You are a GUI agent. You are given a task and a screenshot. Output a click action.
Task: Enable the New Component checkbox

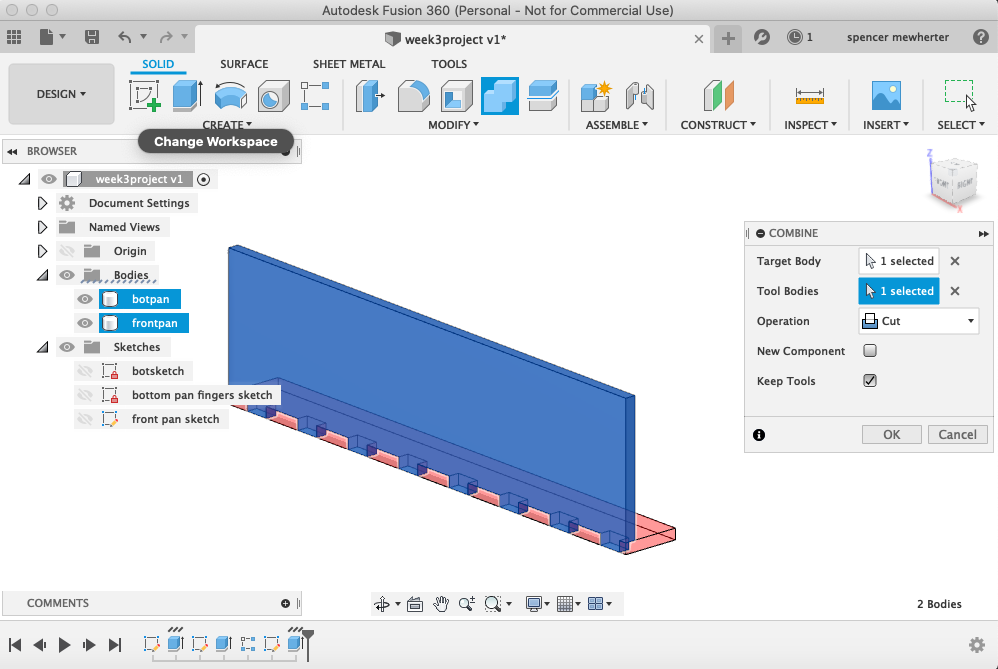[869, 351]
